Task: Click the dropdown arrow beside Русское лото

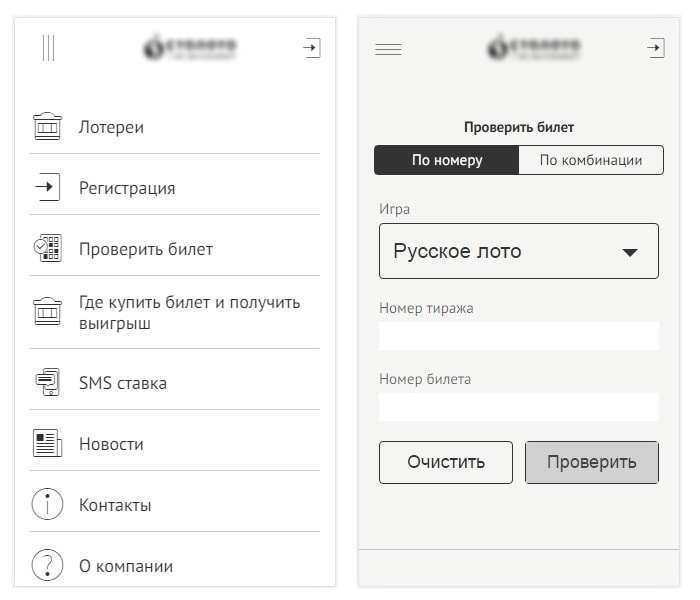Action: (x=630, y=253)
